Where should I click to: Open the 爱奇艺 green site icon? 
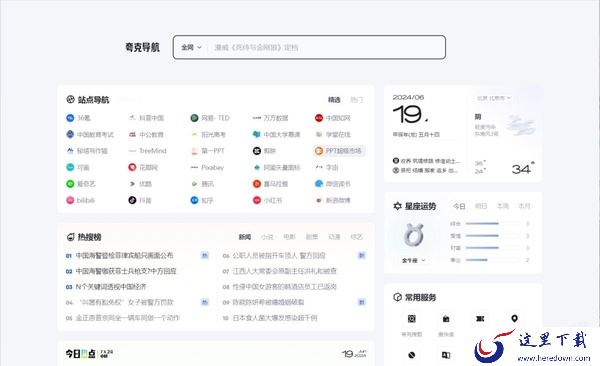coord(70,184)
